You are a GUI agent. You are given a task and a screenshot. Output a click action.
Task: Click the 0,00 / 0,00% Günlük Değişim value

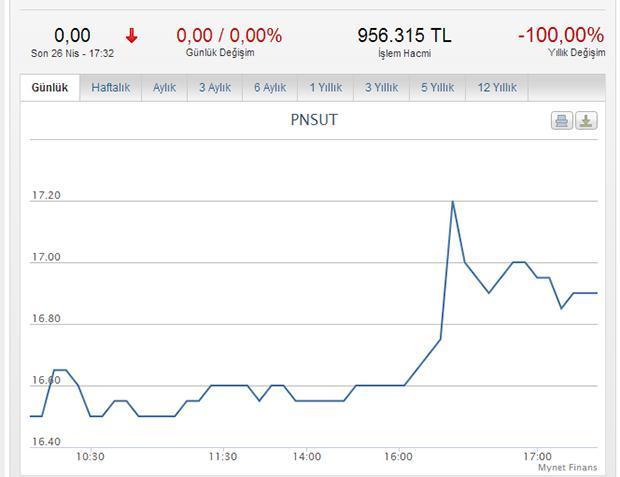coord(229,36)
